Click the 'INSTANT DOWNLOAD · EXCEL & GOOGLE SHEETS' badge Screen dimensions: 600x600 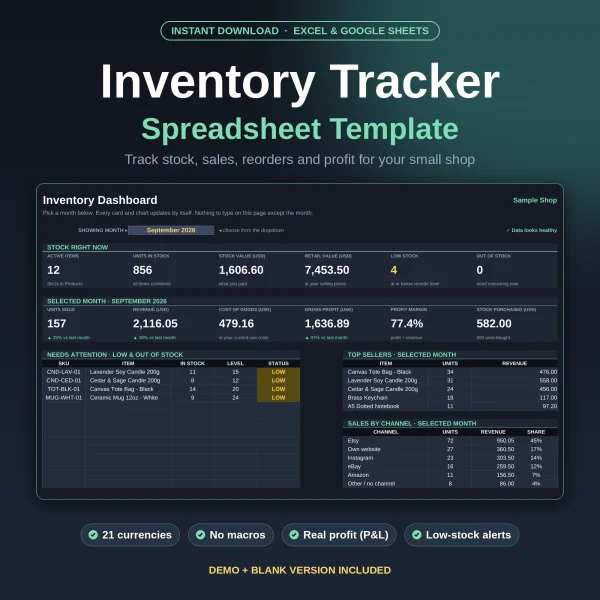click(300, 31)
